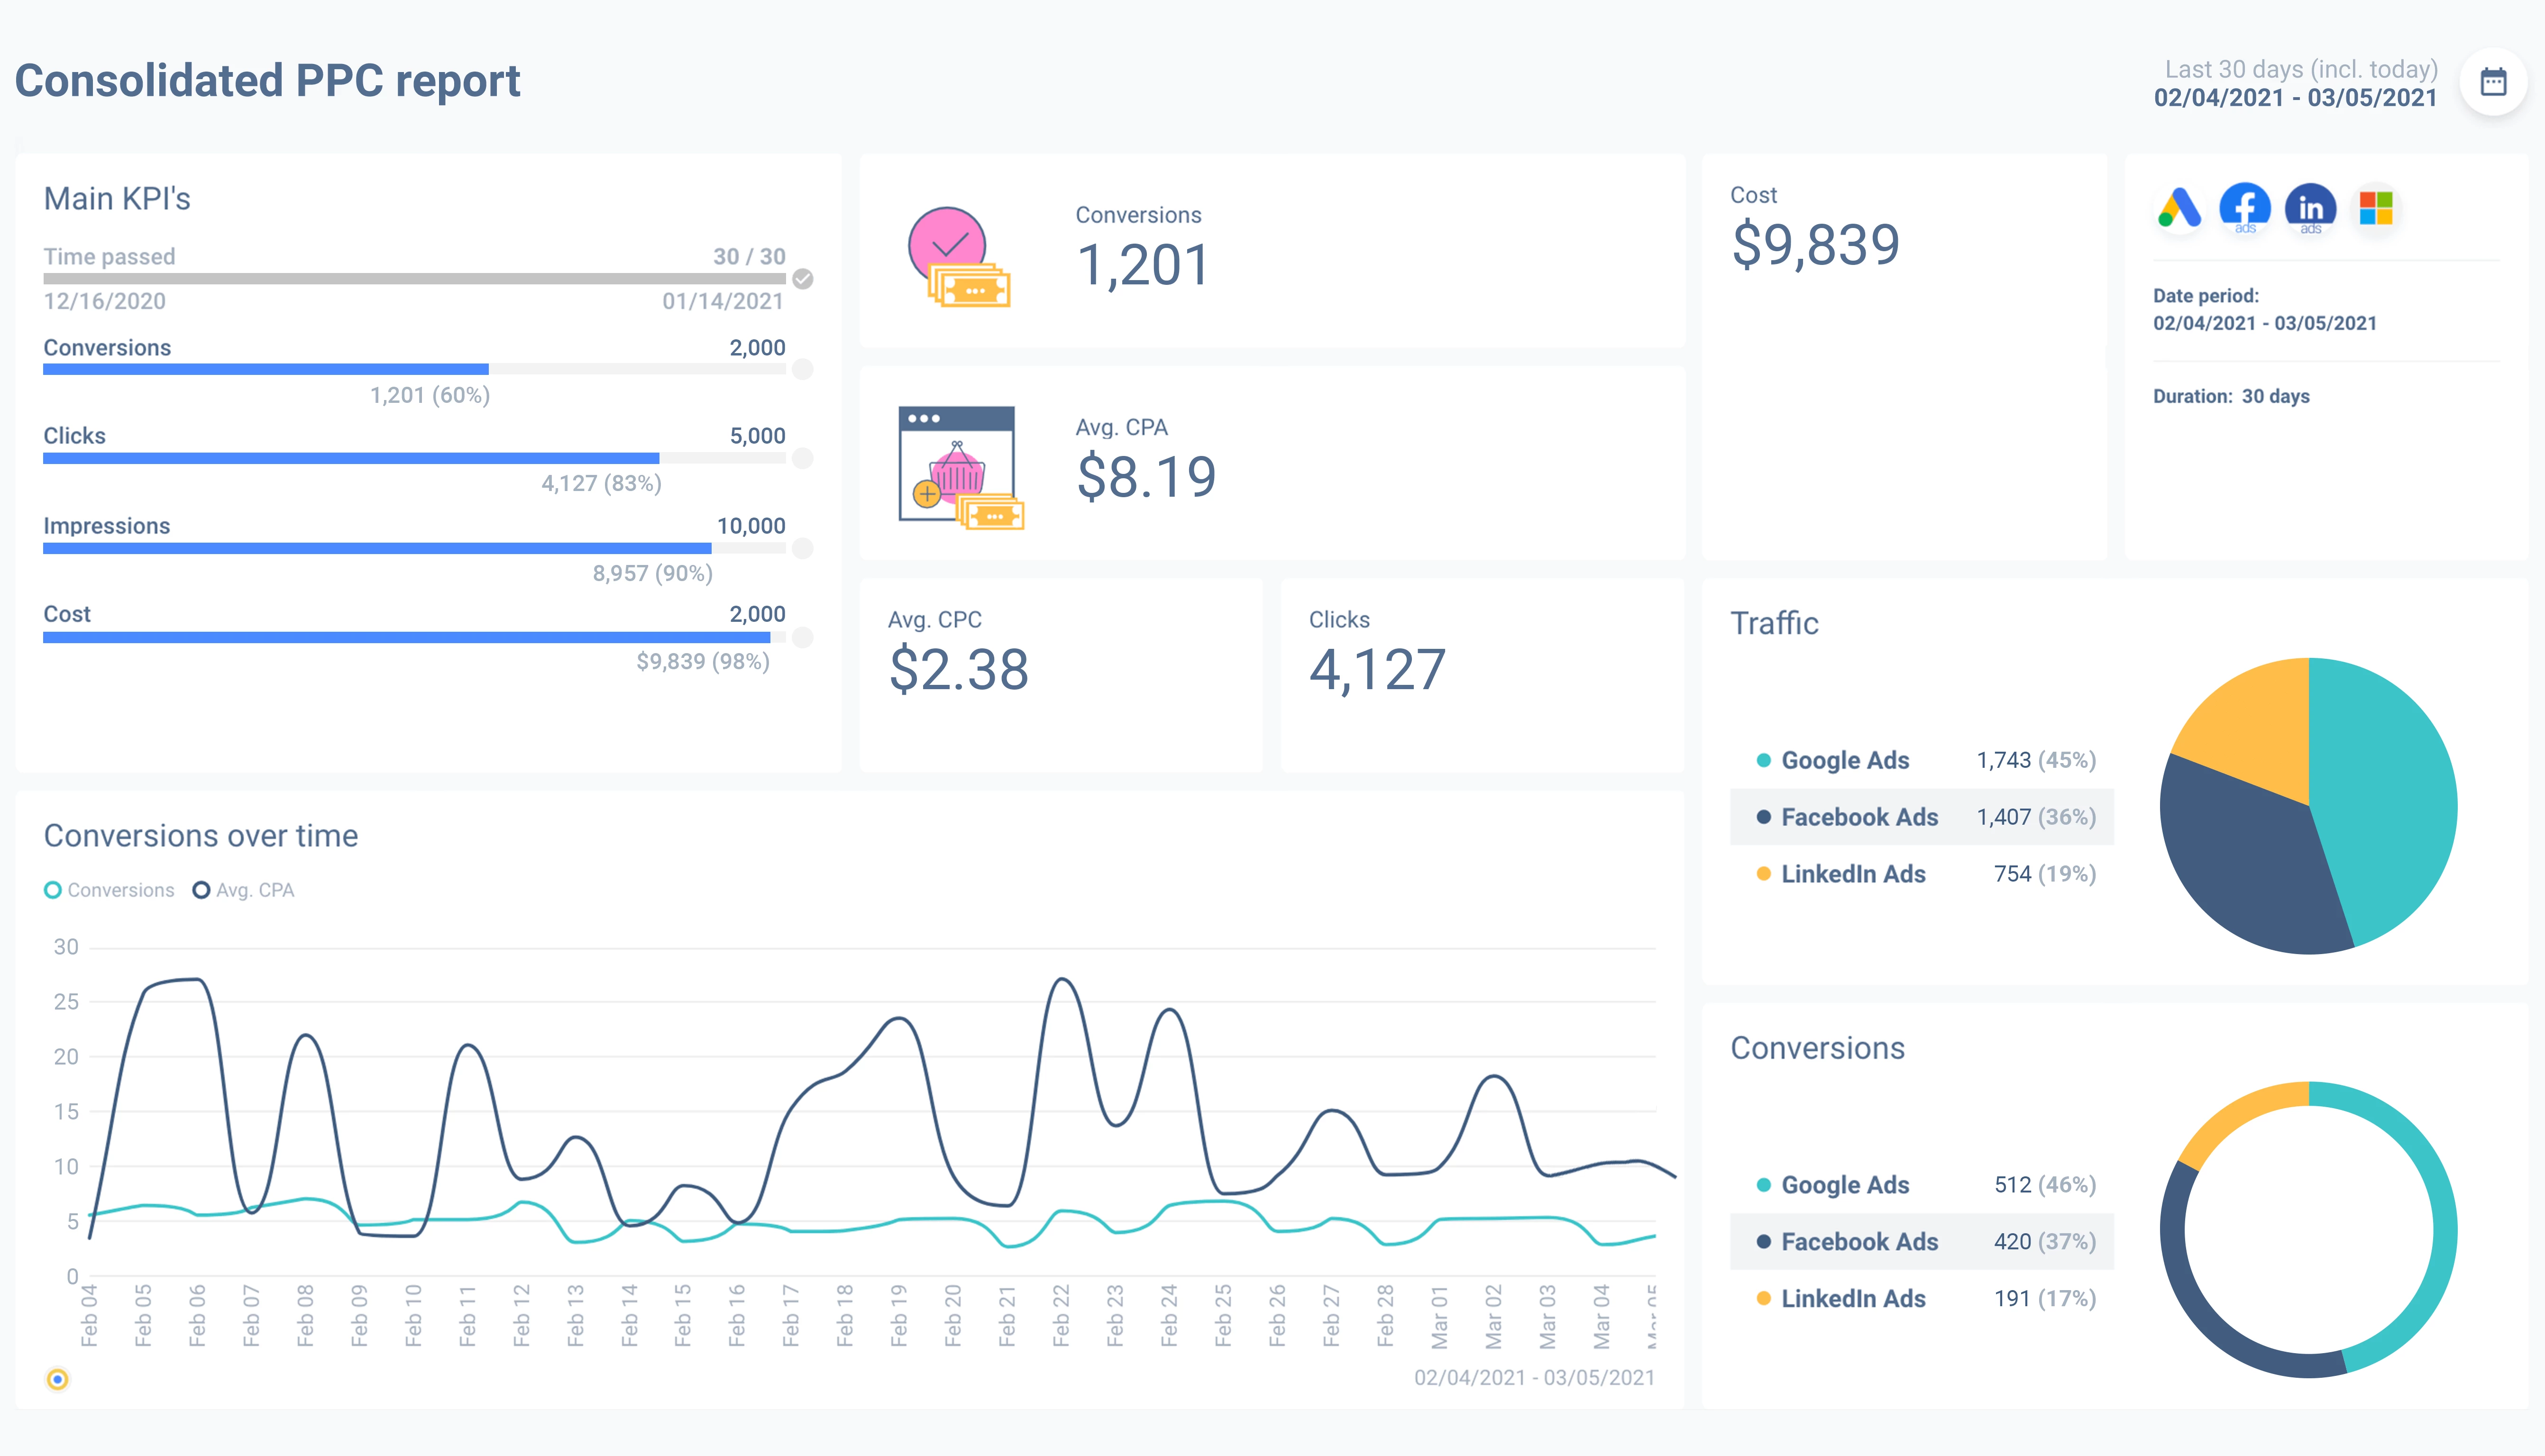Select Google Ads row in Traffic legend
Screen dimensions: 2545x1456
pyautogui.click(x=1922, y=760)
